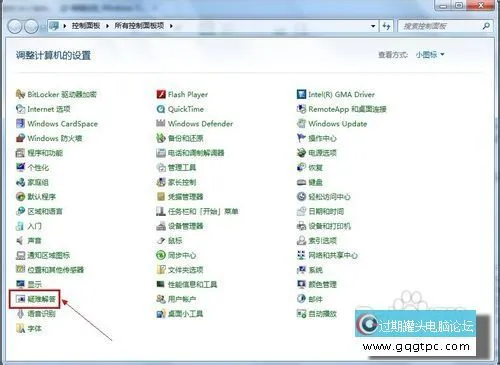Open the 声音 speaker icon
This screenshot has height=365, width=500.
20,240
